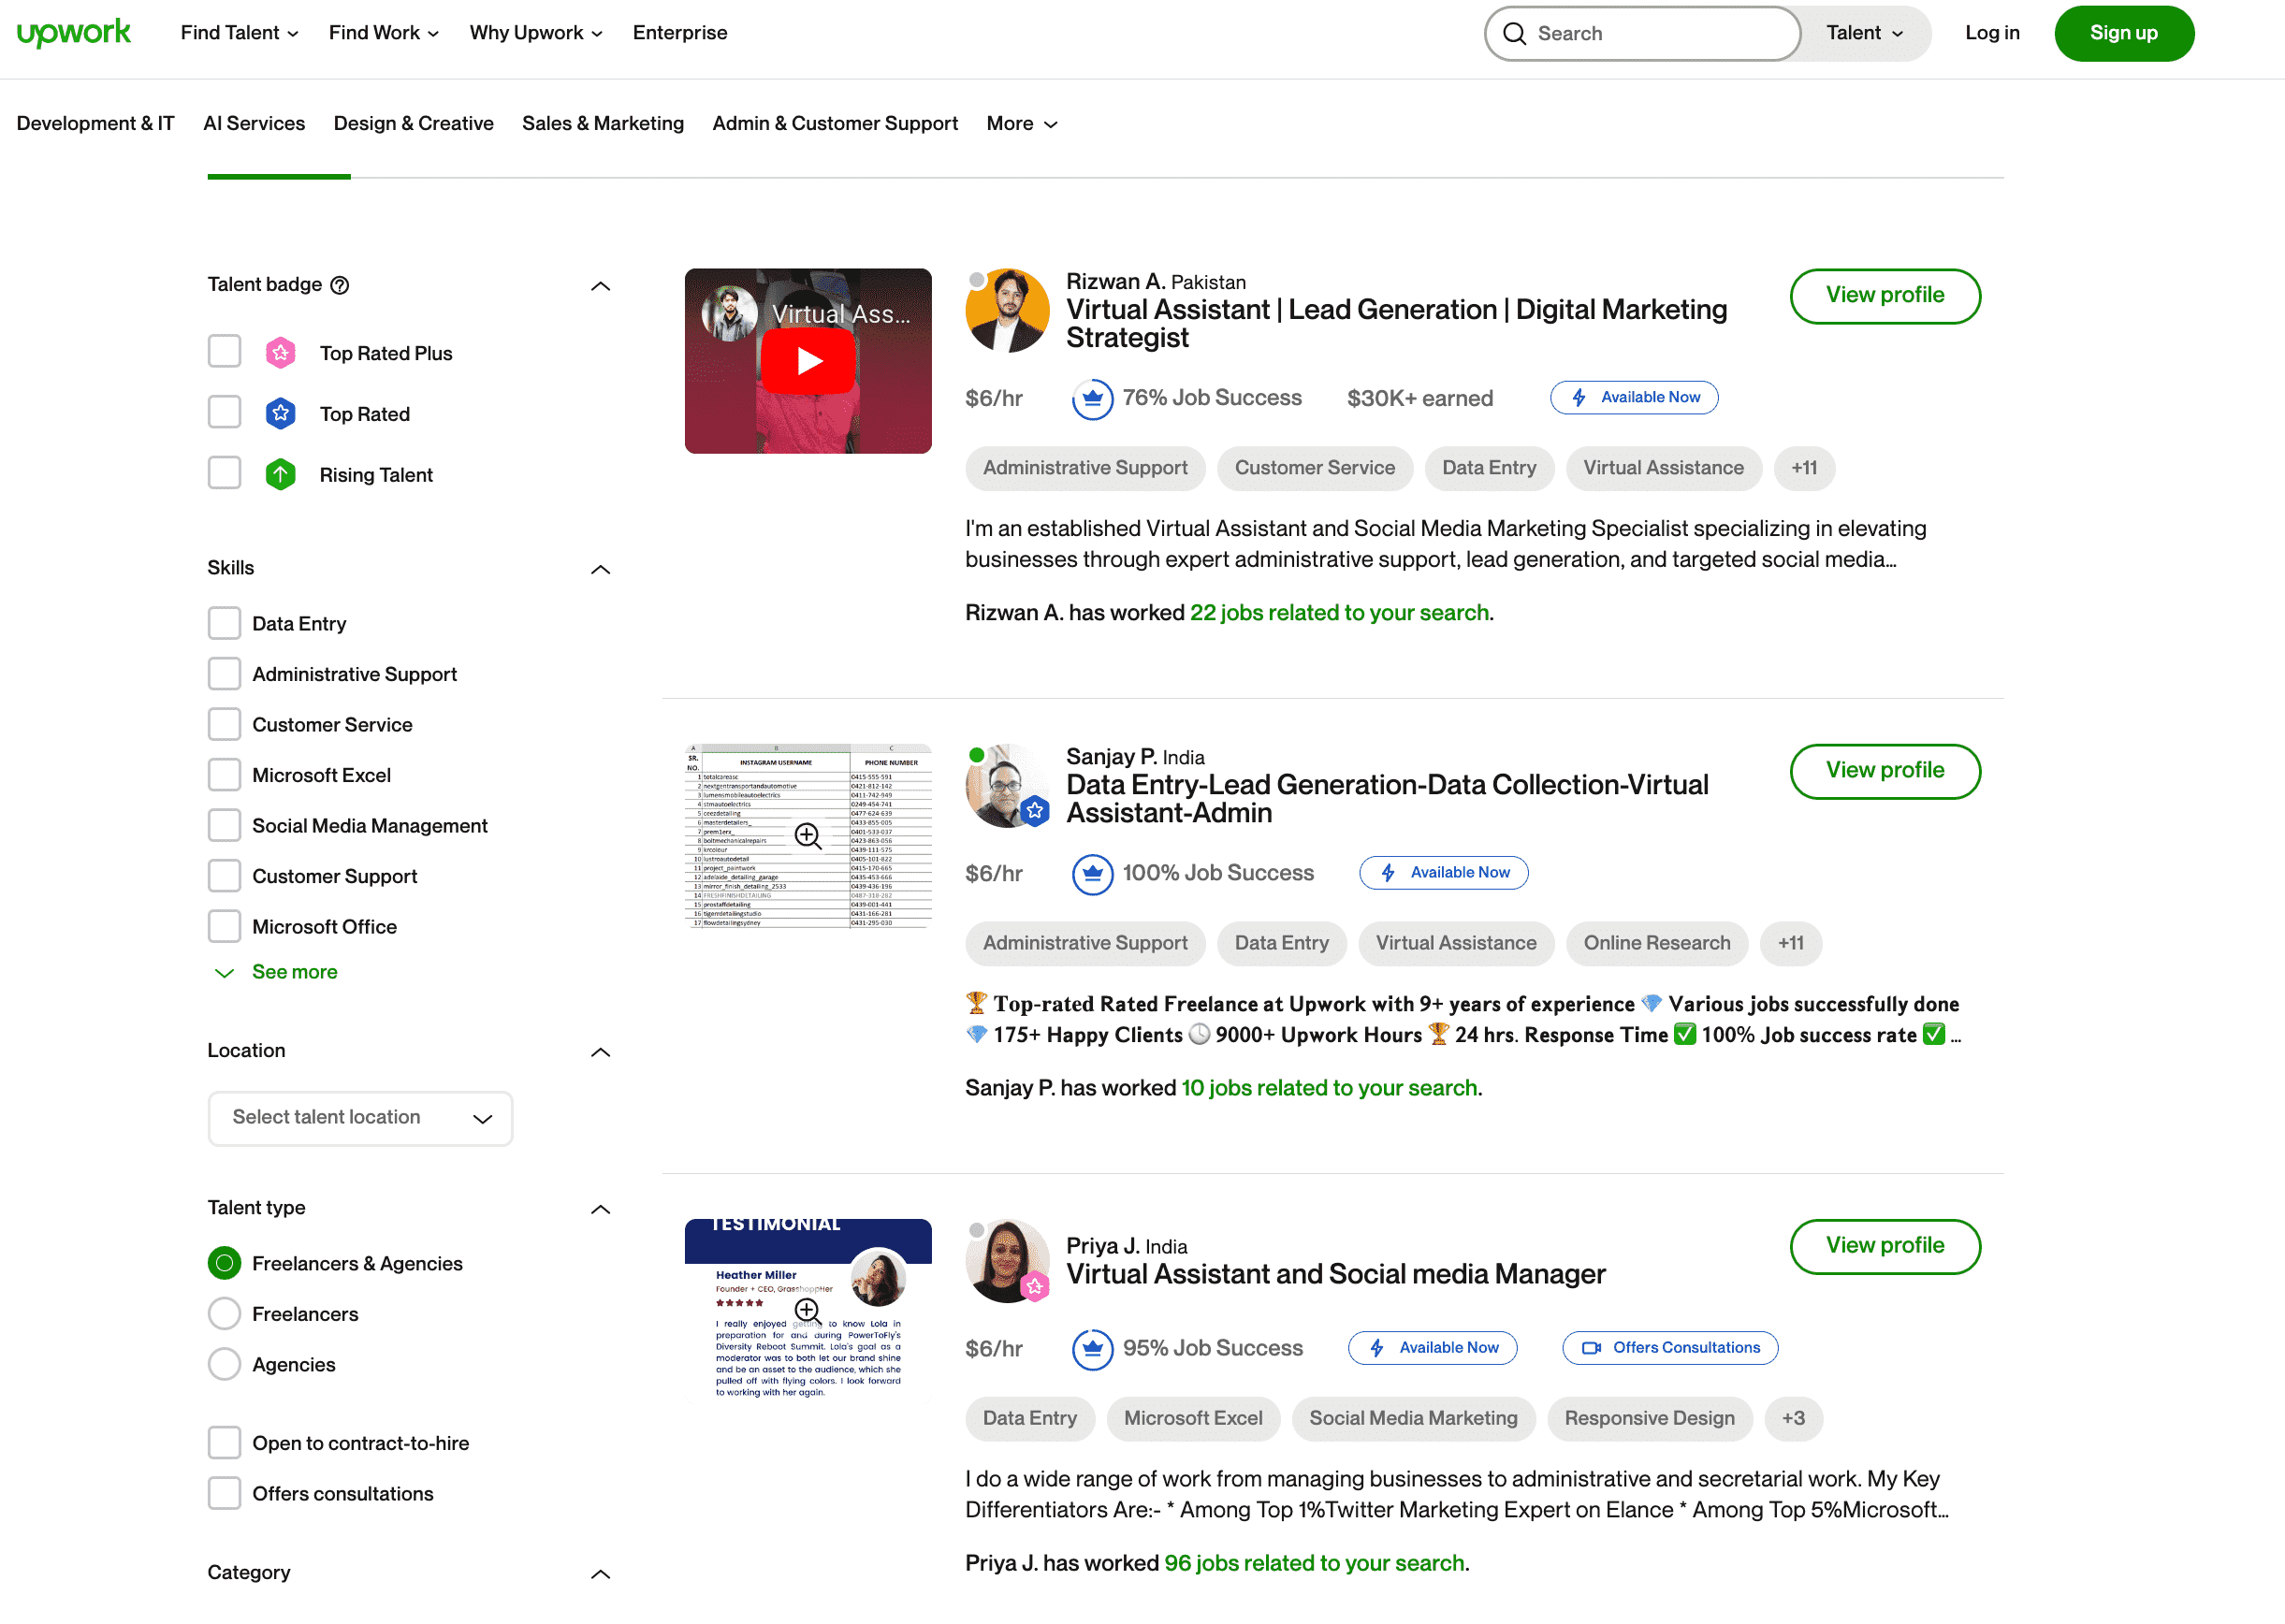View Sanjay P.'s profile
This screenshot has height=1624, width=2285.
point(1885,771)
